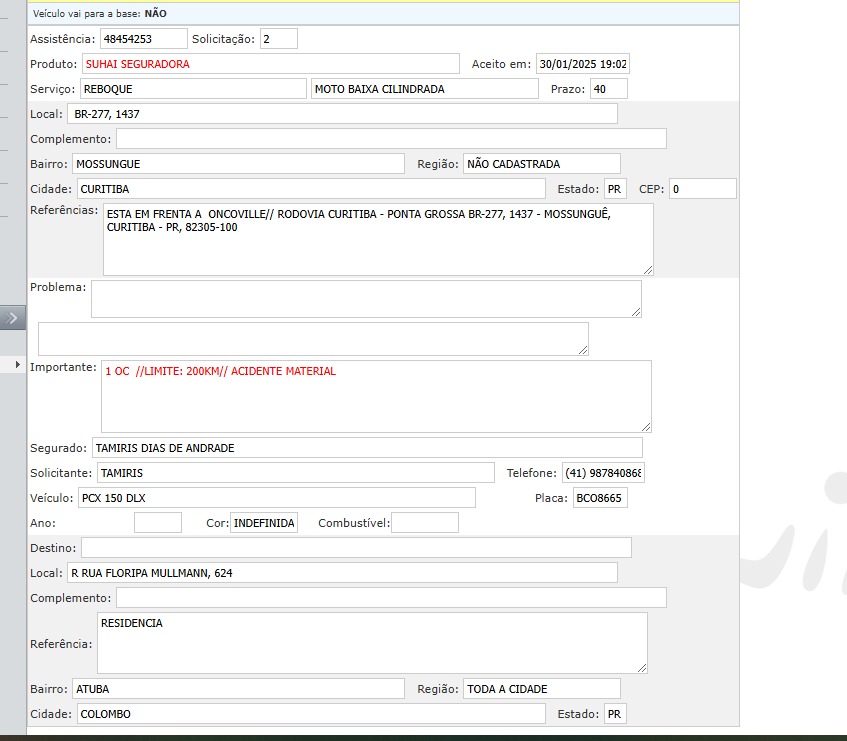847x741 pixels.
Task: Select the Placa field with BCO8665
Action: click(x=600, y=498)
